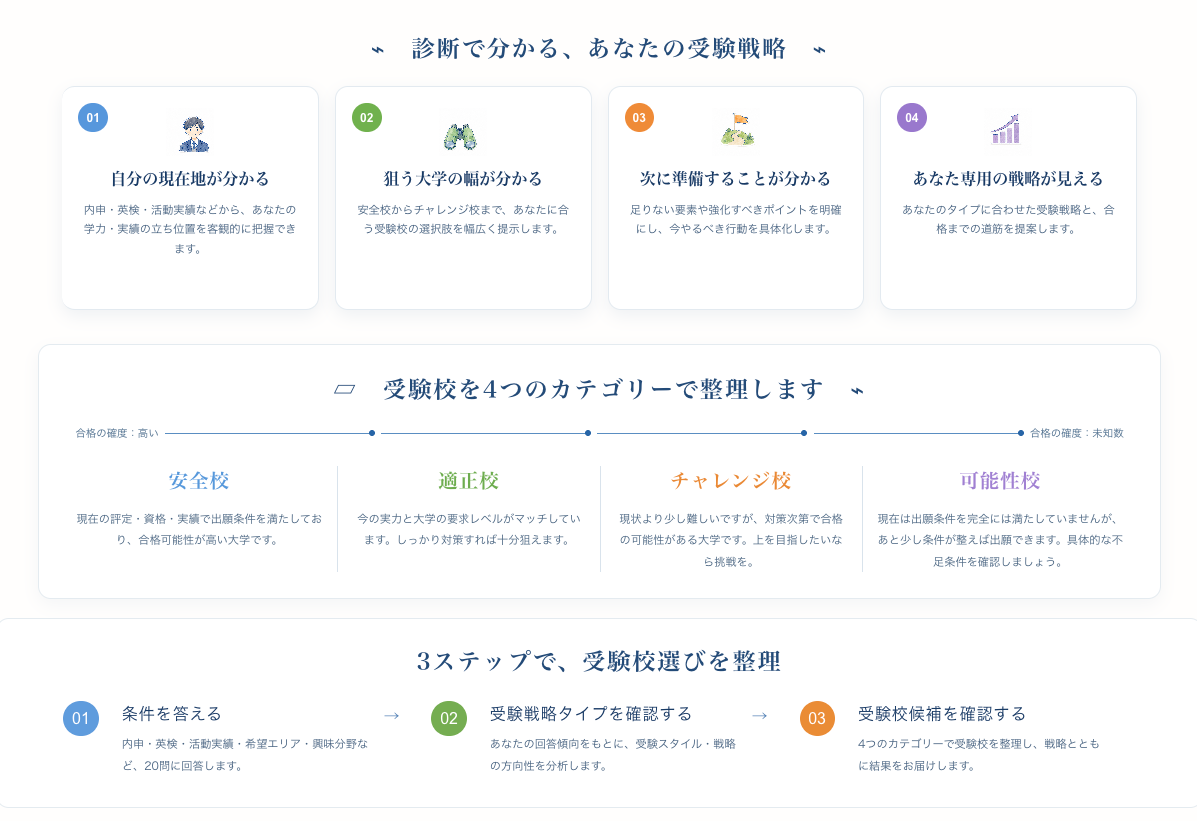Select the 適正校 category heading
This screenshot has height=821, width=1197.
pos(469,480)
